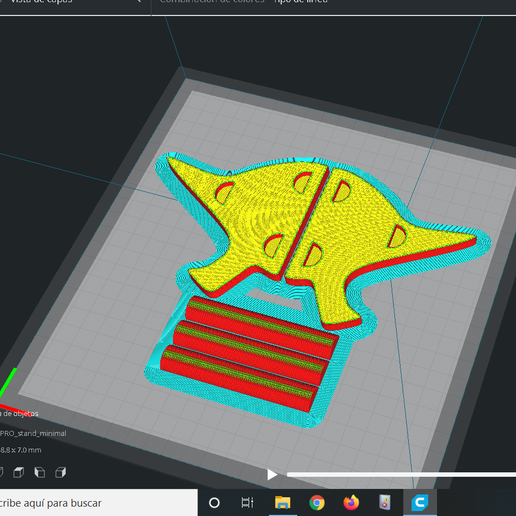Open File Explorer from the taskbar
Screen dimensions: 516x516
pyautogui.click(x=282, y=503)
